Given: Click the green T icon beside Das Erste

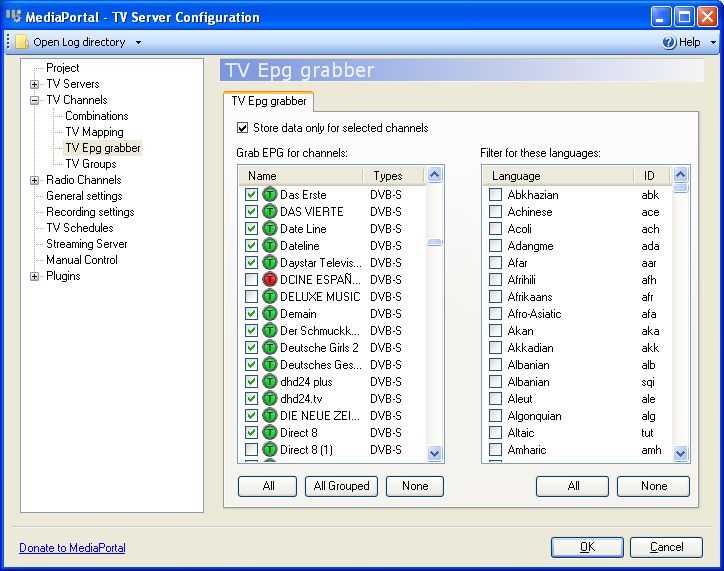Looking at the screenshot, I should pyautogui.click(x=269, y=195).
